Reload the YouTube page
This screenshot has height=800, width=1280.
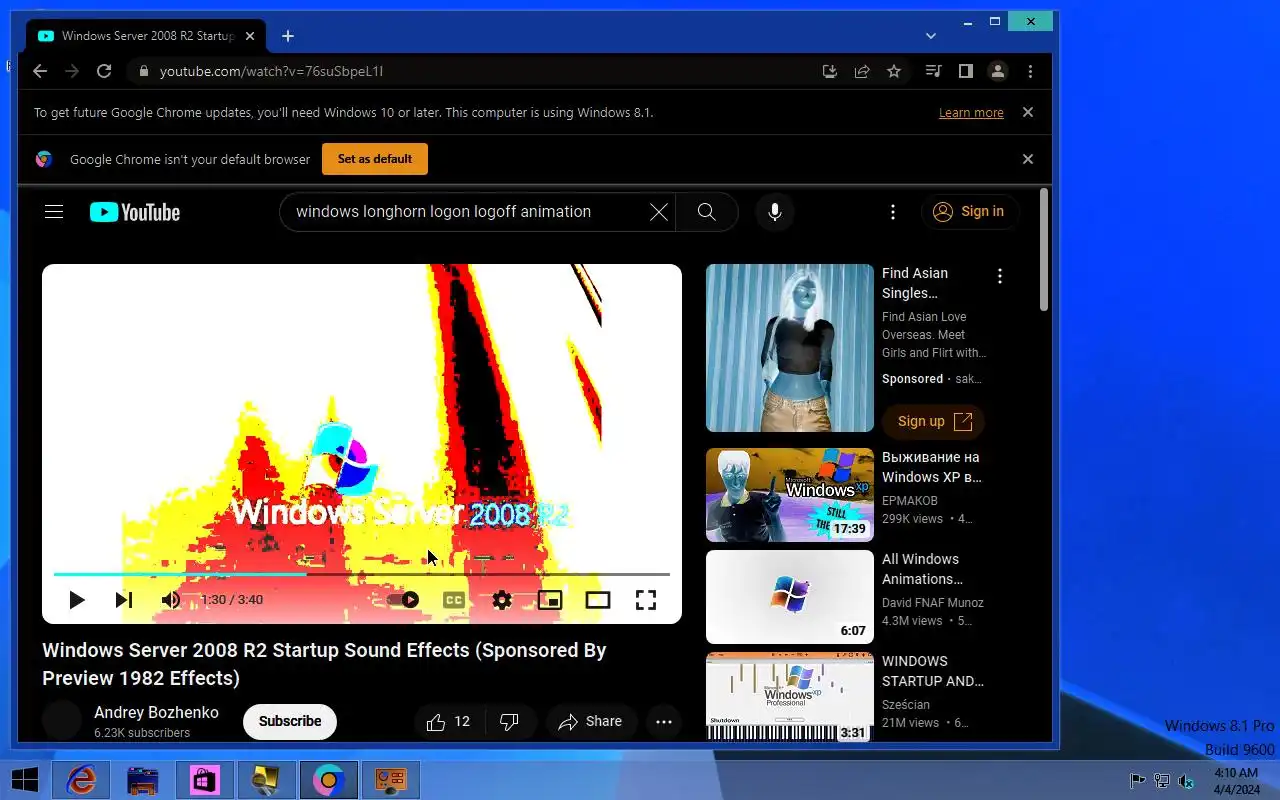click(104, 71)
